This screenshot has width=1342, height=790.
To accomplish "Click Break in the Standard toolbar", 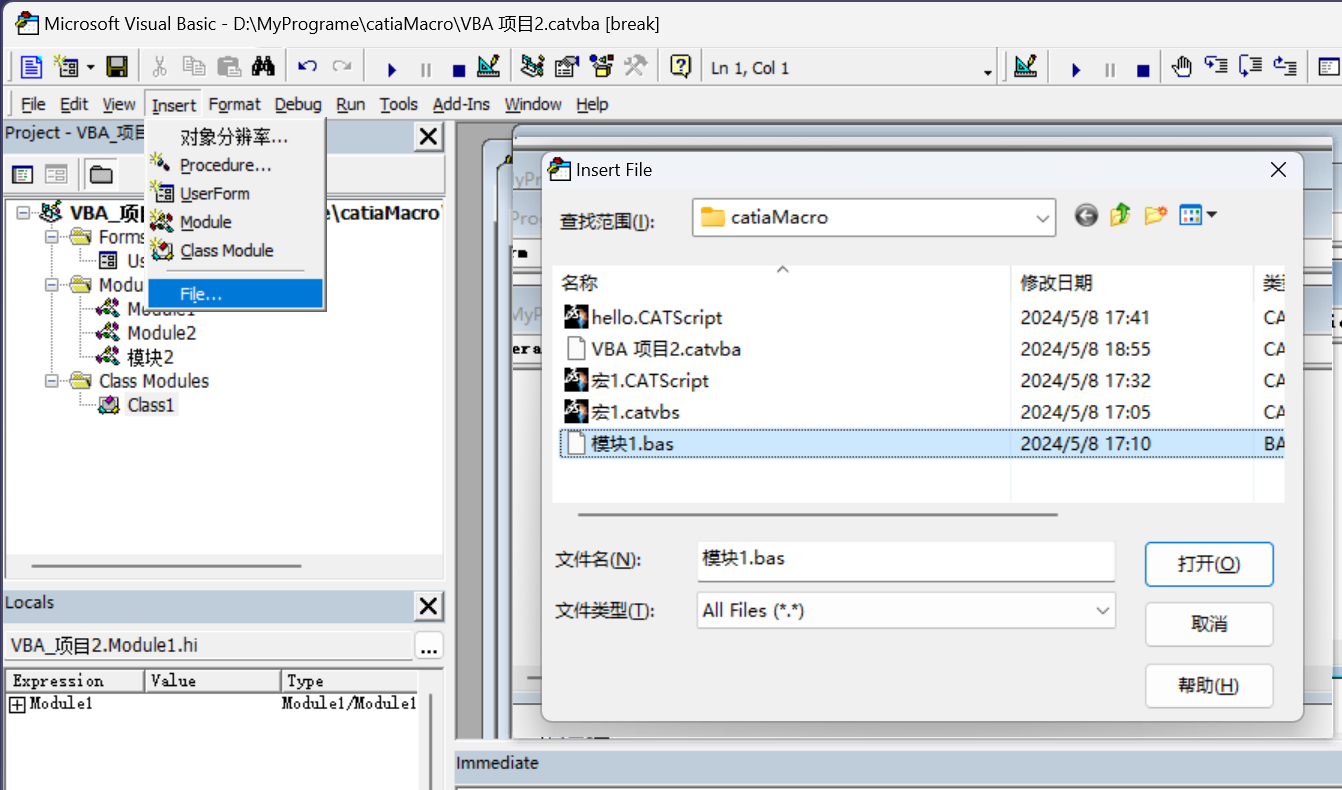I will point(426,69).
